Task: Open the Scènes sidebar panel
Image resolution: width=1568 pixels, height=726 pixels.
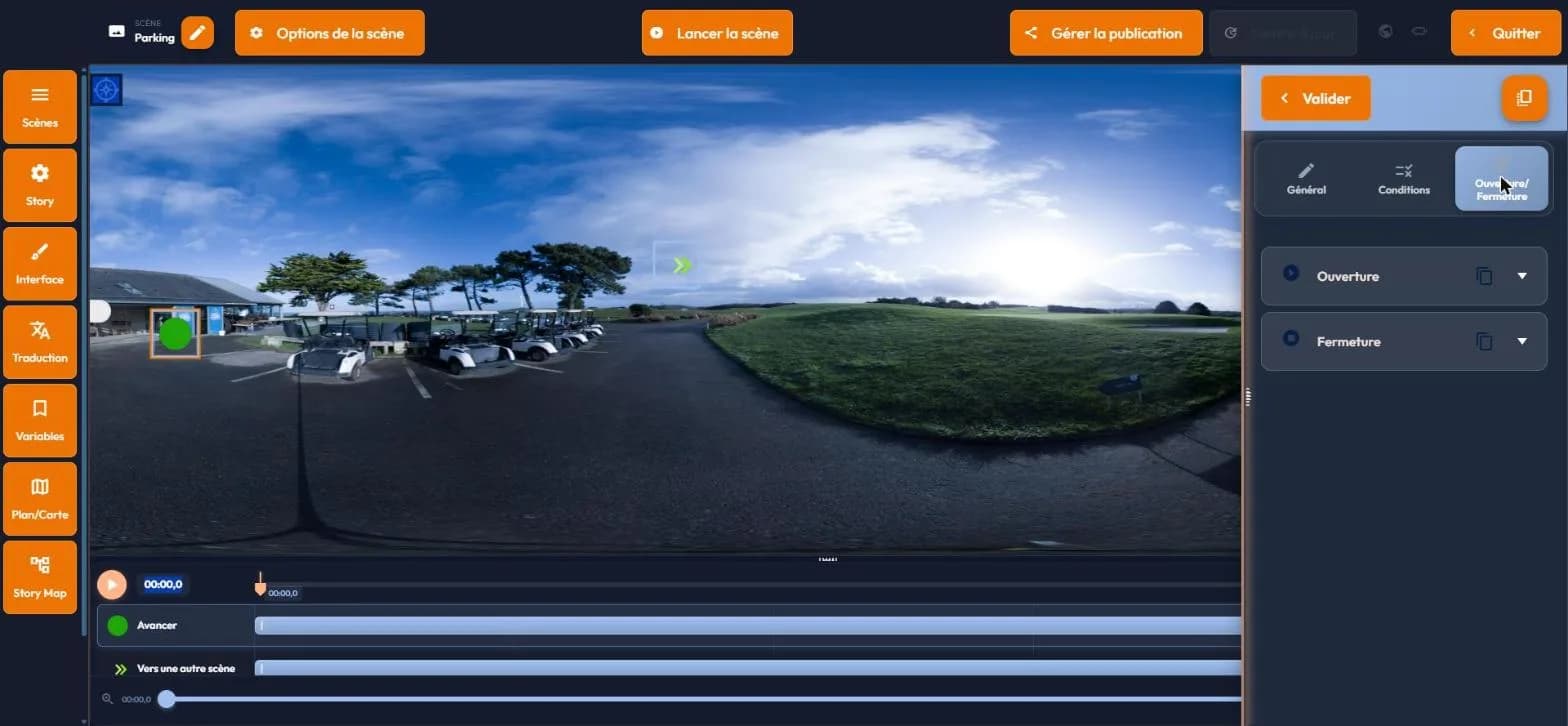Action: pos(40,107)
